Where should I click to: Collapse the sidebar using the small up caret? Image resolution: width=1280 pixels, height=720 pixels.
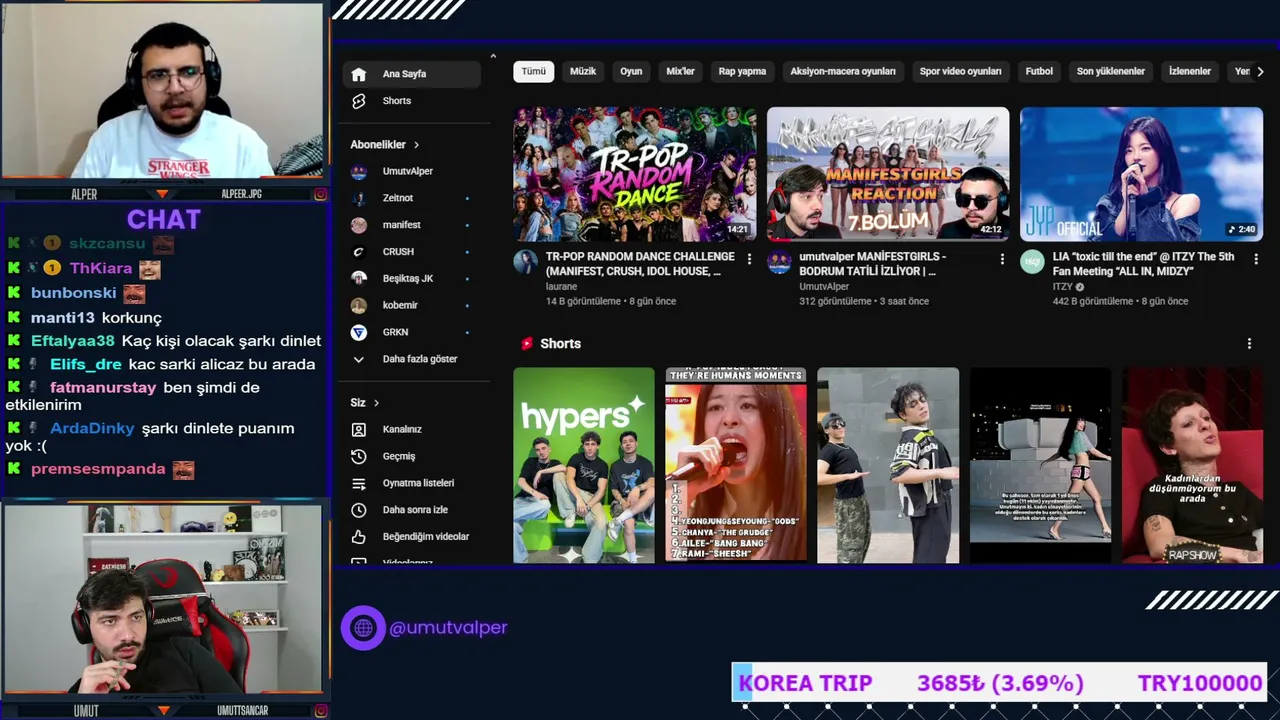tap(493, 56)
